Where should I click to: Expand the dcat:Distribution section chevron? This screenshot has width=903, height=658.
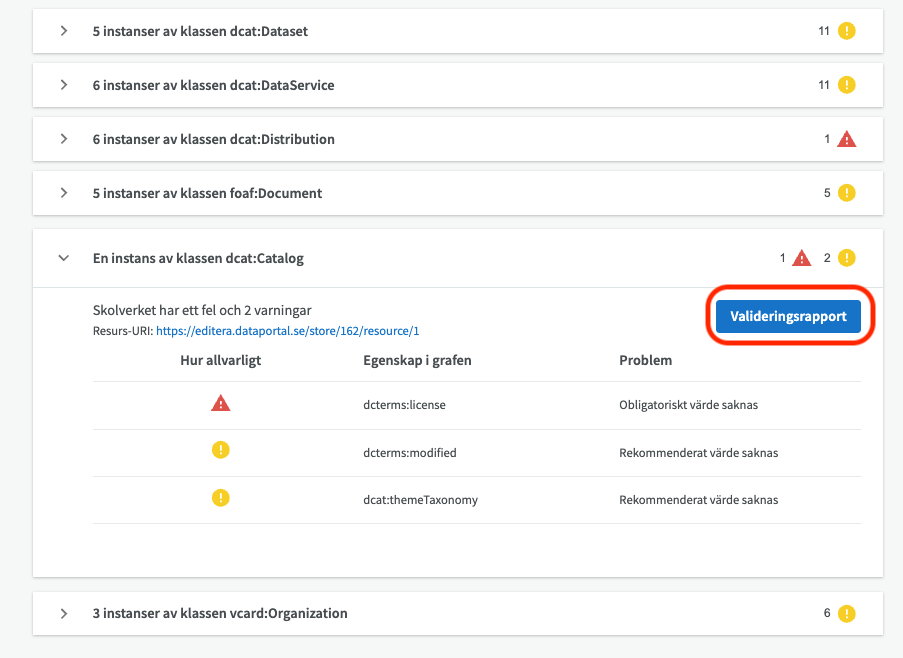64,139
